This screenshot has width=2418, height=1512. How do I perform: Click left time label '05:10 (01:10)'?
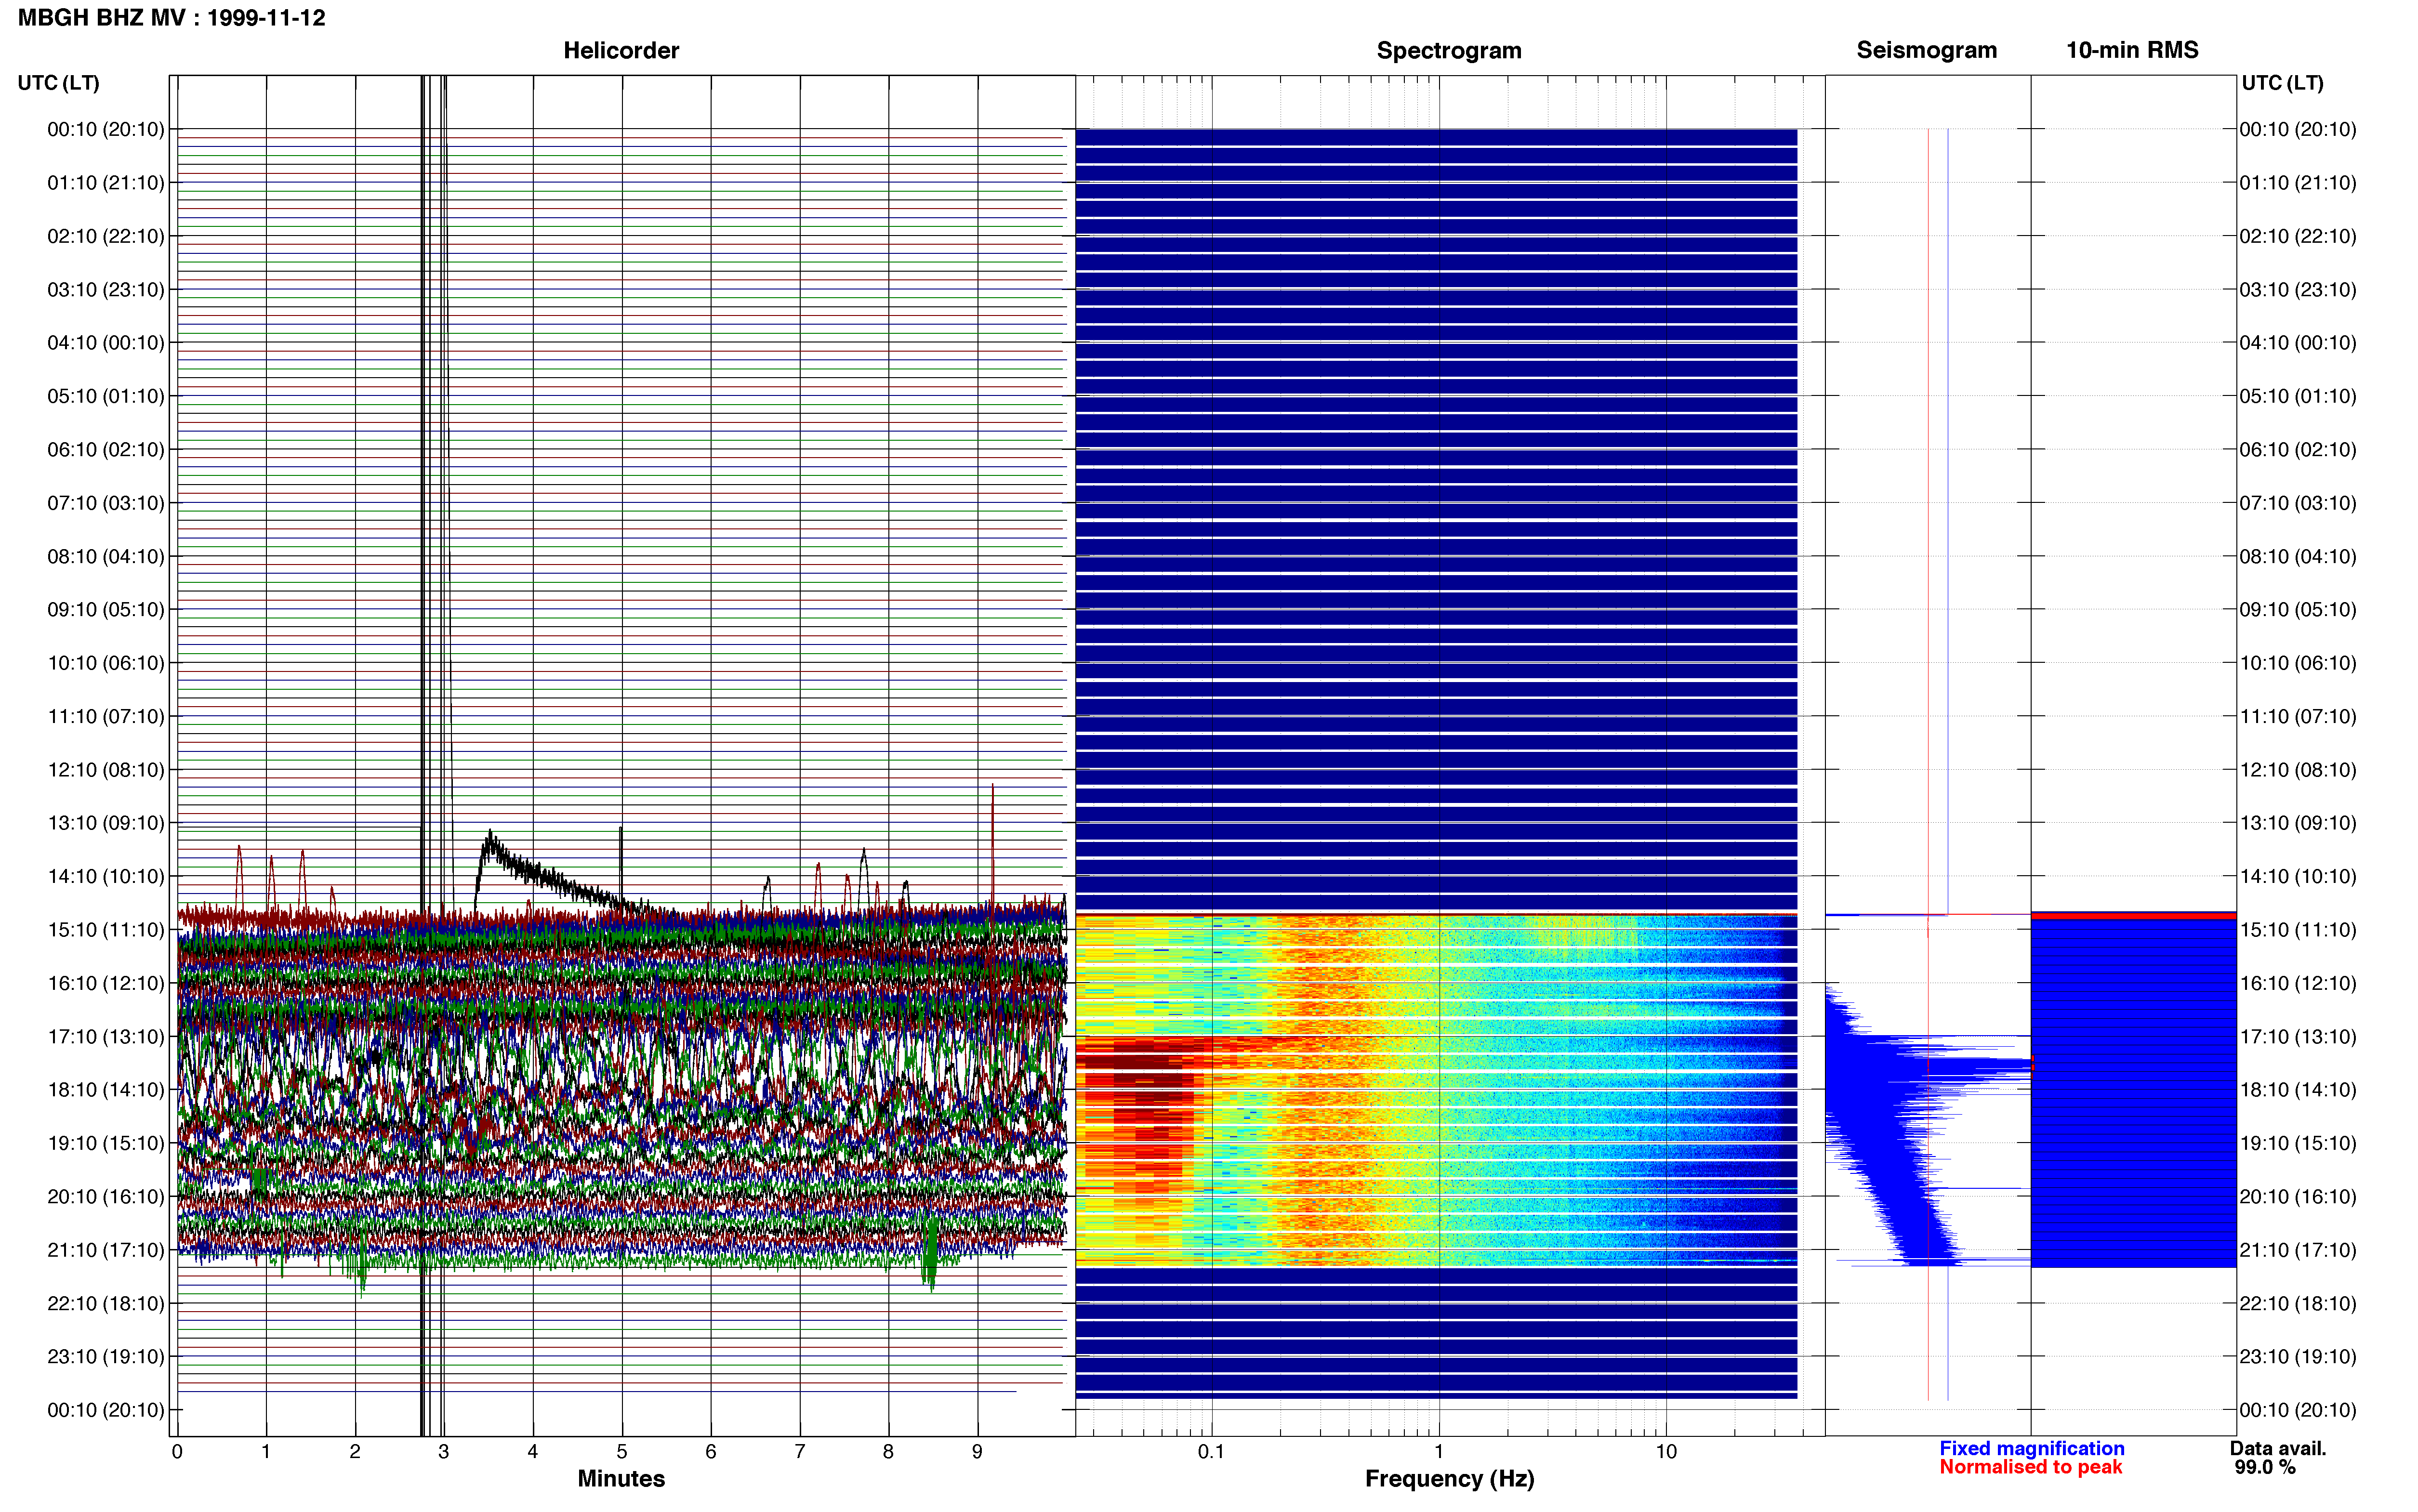106,396
